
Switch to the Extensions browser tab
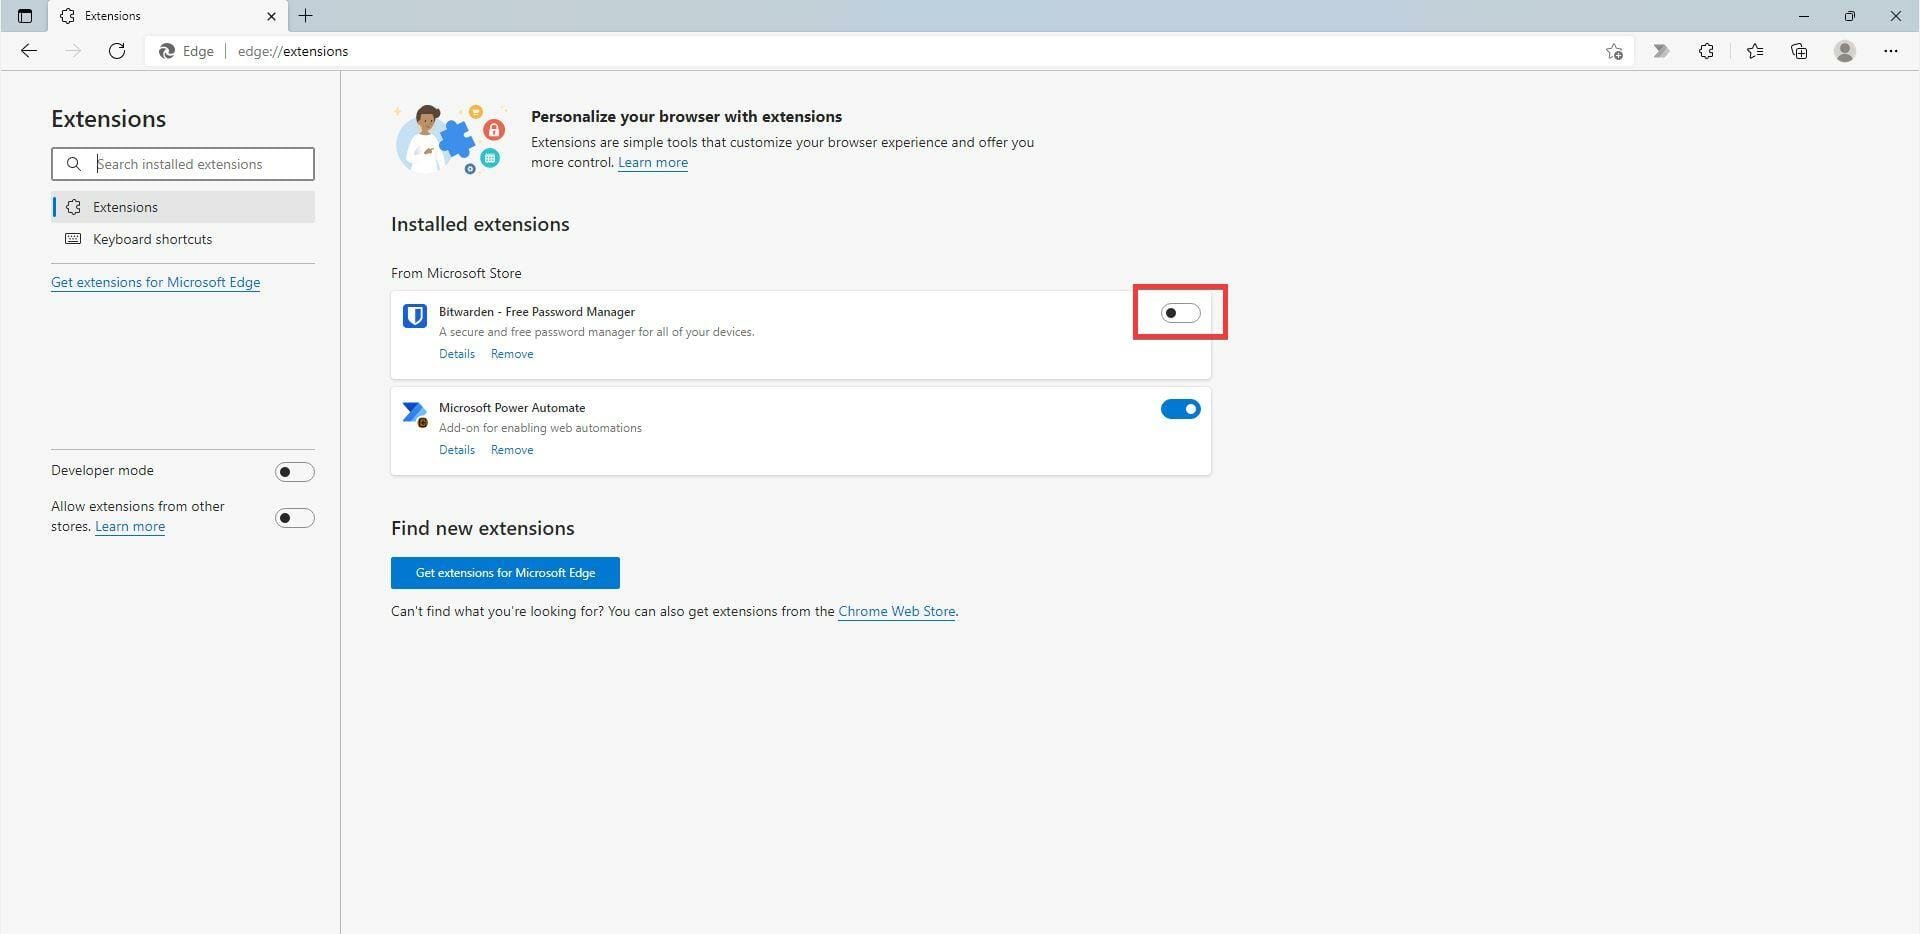coord(168,16)
